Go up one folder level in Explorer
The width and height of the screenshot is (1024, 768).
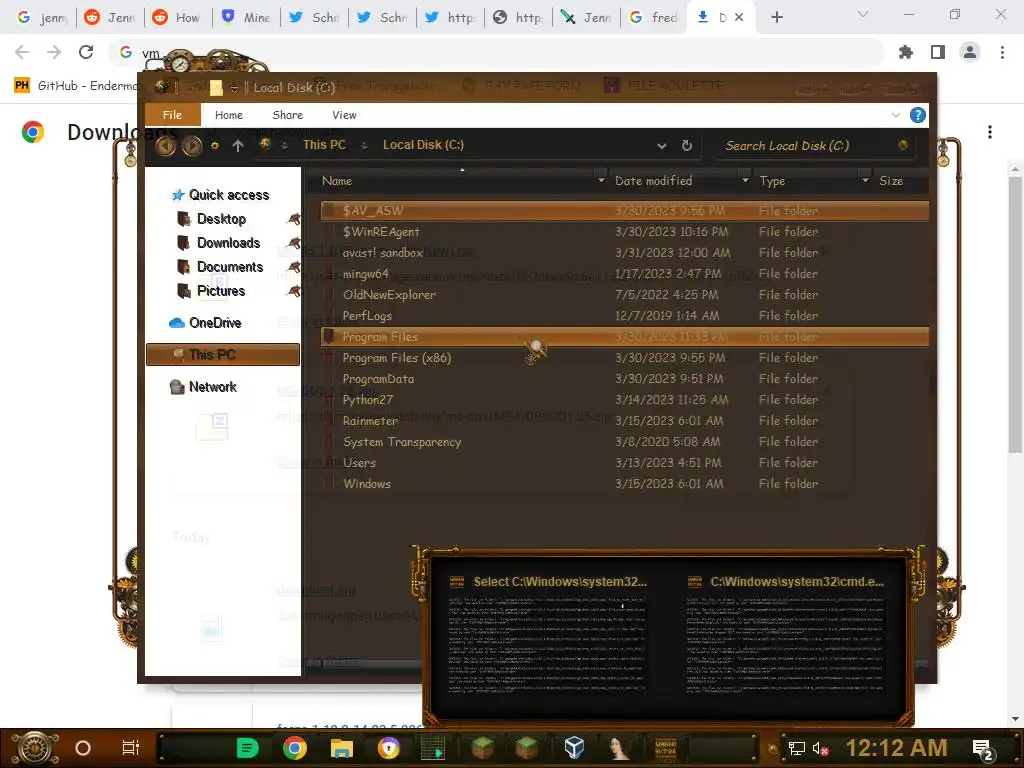(238, 146)
